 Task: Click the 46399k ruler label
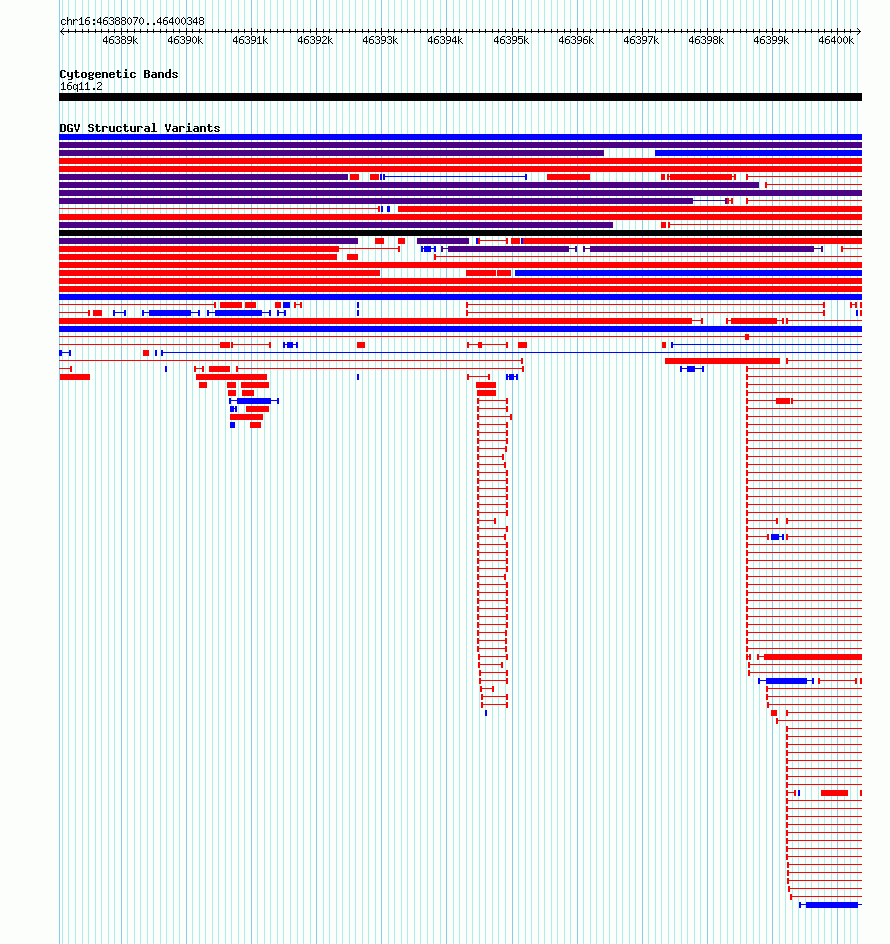(x=771, y=40)
